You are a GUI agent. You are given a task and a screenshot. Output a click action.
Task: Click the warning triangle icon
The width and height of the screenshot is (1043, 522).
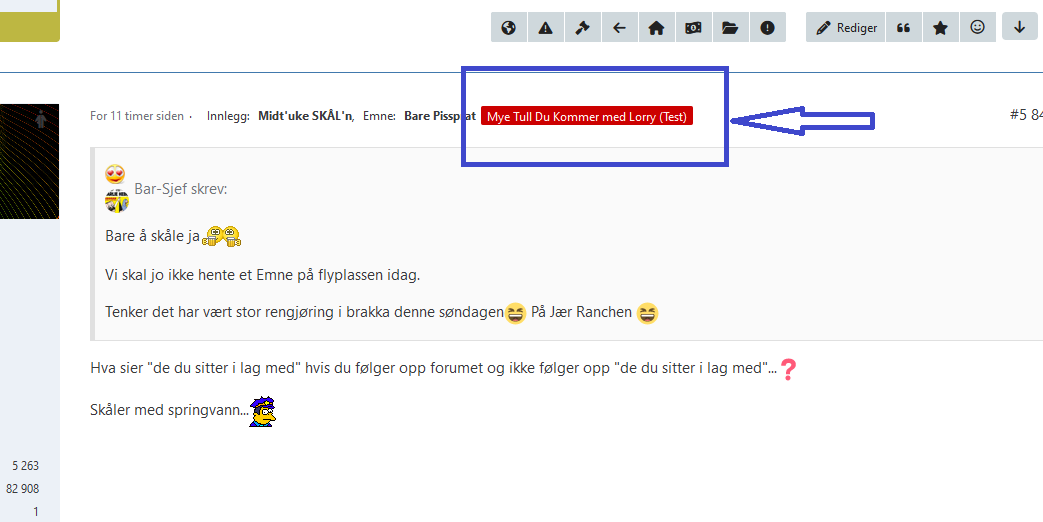click(x=546, y=28)
